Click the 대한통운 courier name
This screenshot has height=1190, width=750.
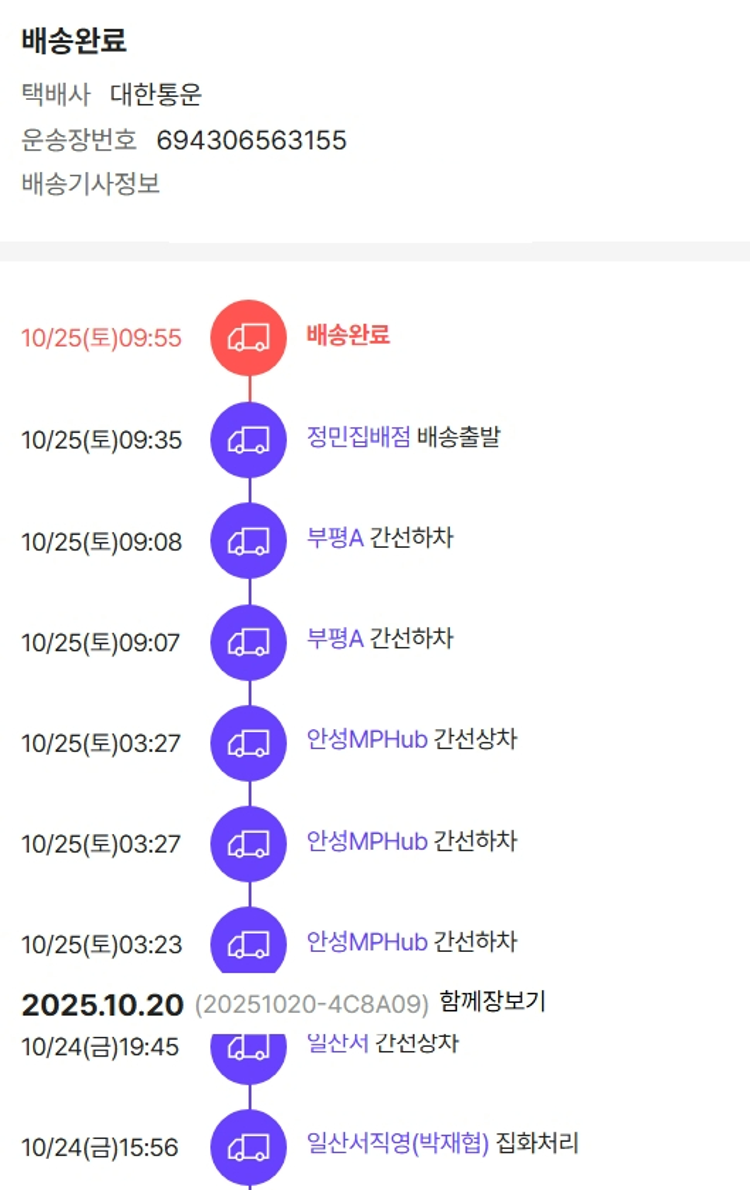point(156,95)
